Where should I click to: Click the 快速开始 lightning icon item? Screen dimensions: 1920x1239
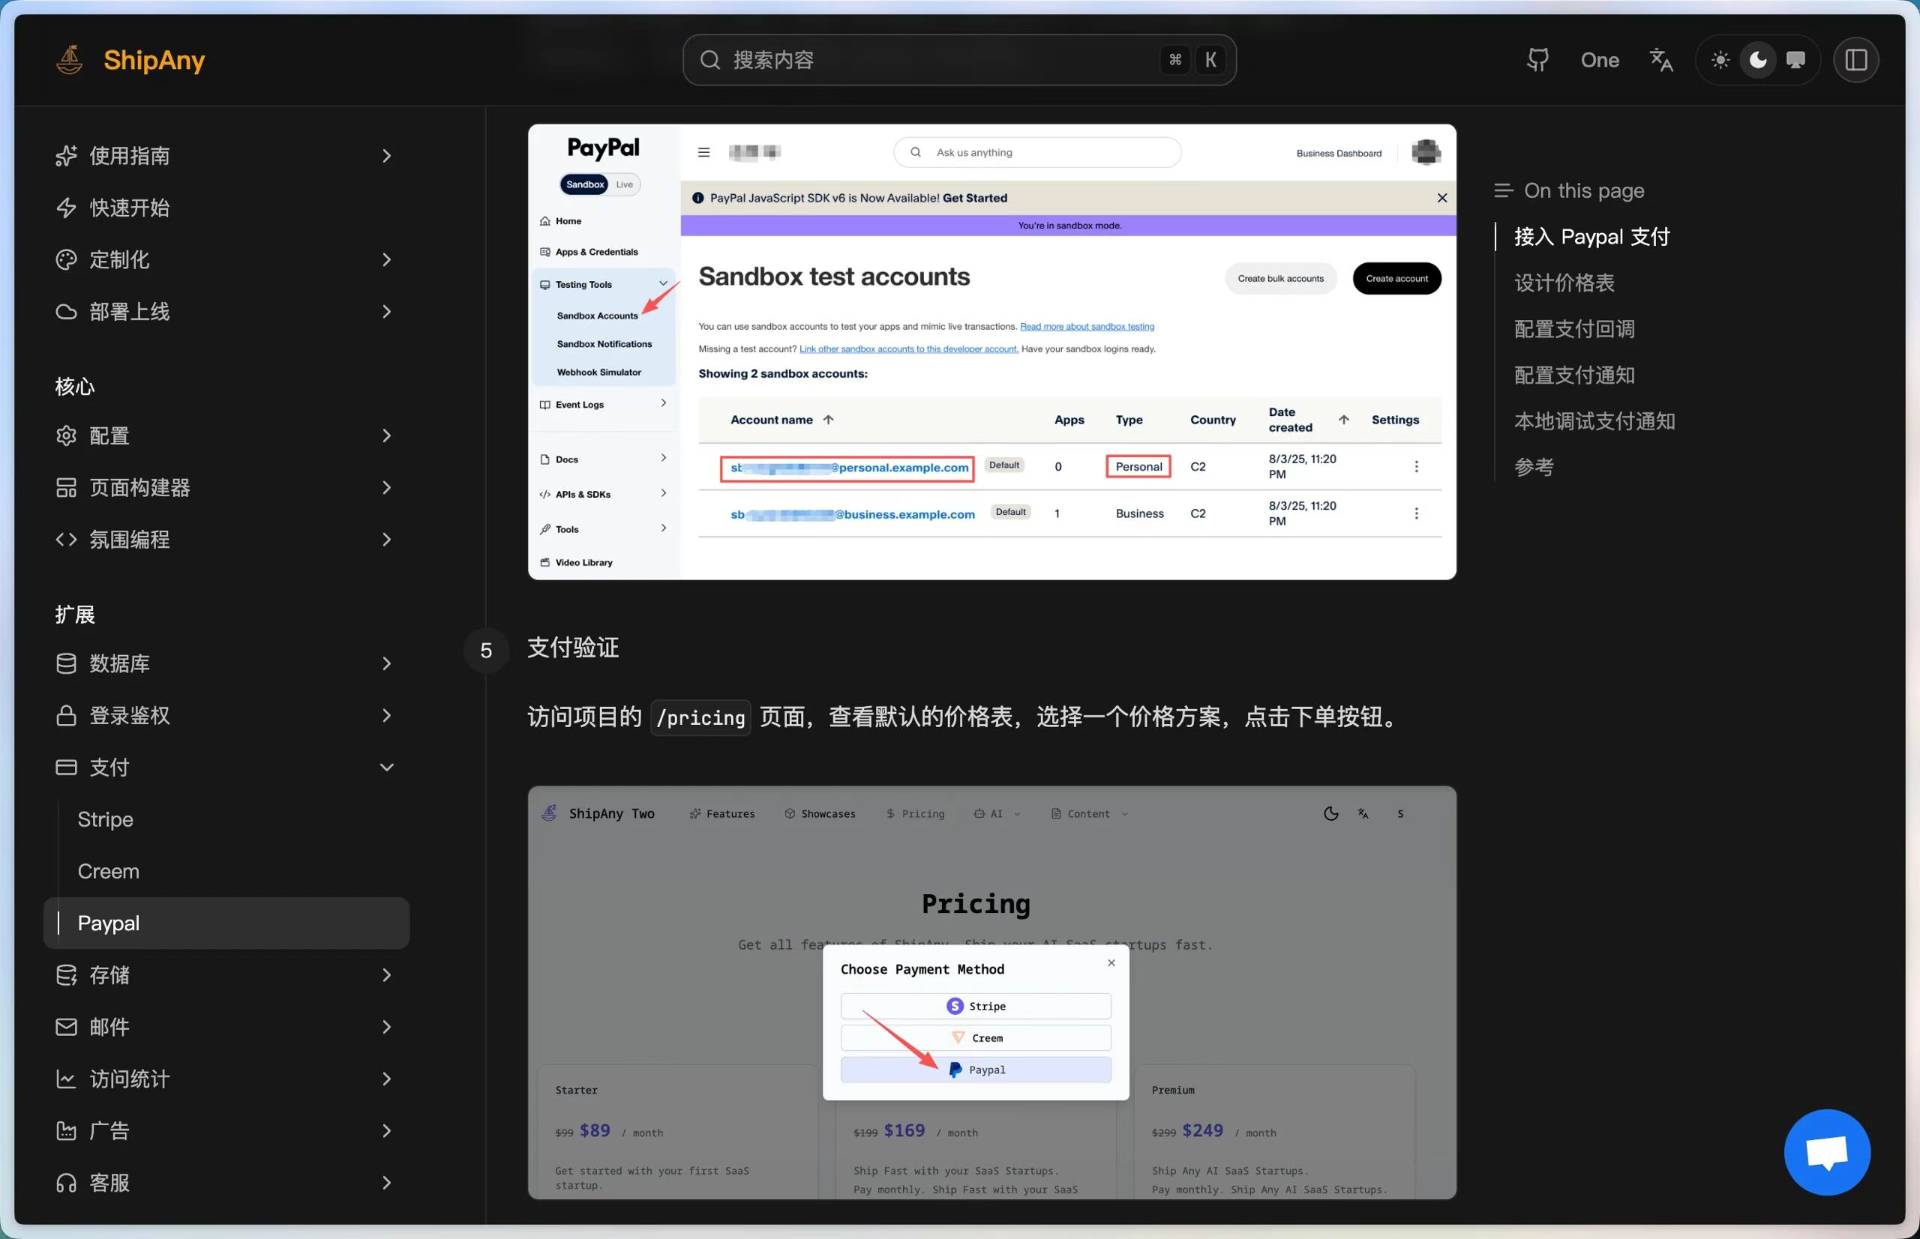(x=129, y=208)
